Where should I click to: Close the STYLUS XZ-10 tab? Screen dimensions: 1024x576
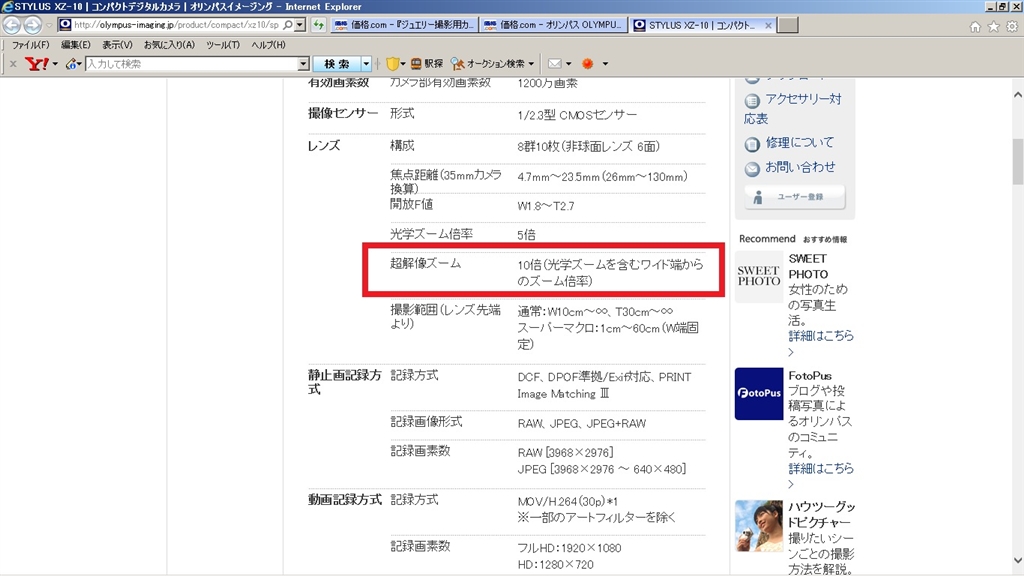pyautogui.click(x=768, y=25)
